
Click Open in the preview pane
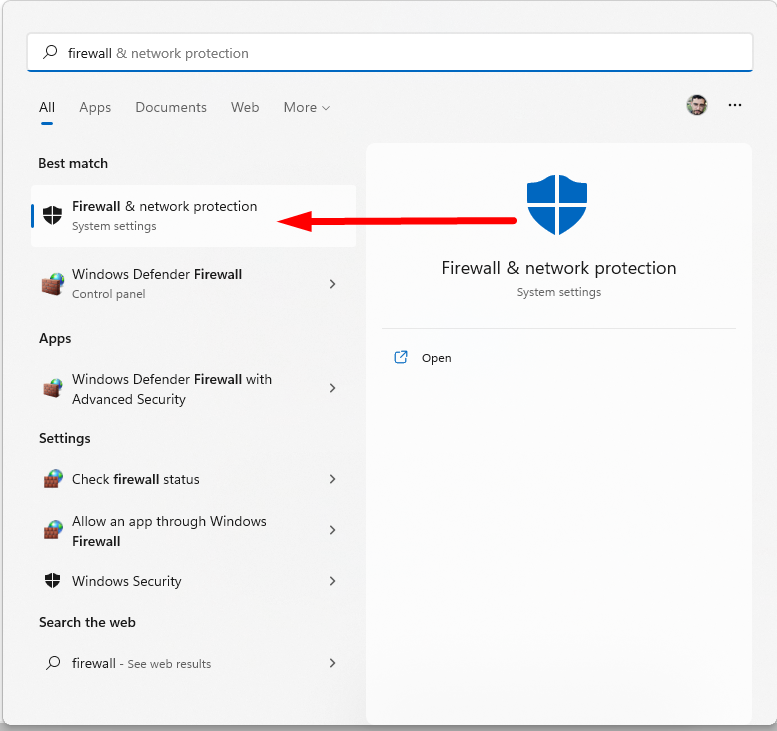tap(437, 358)
